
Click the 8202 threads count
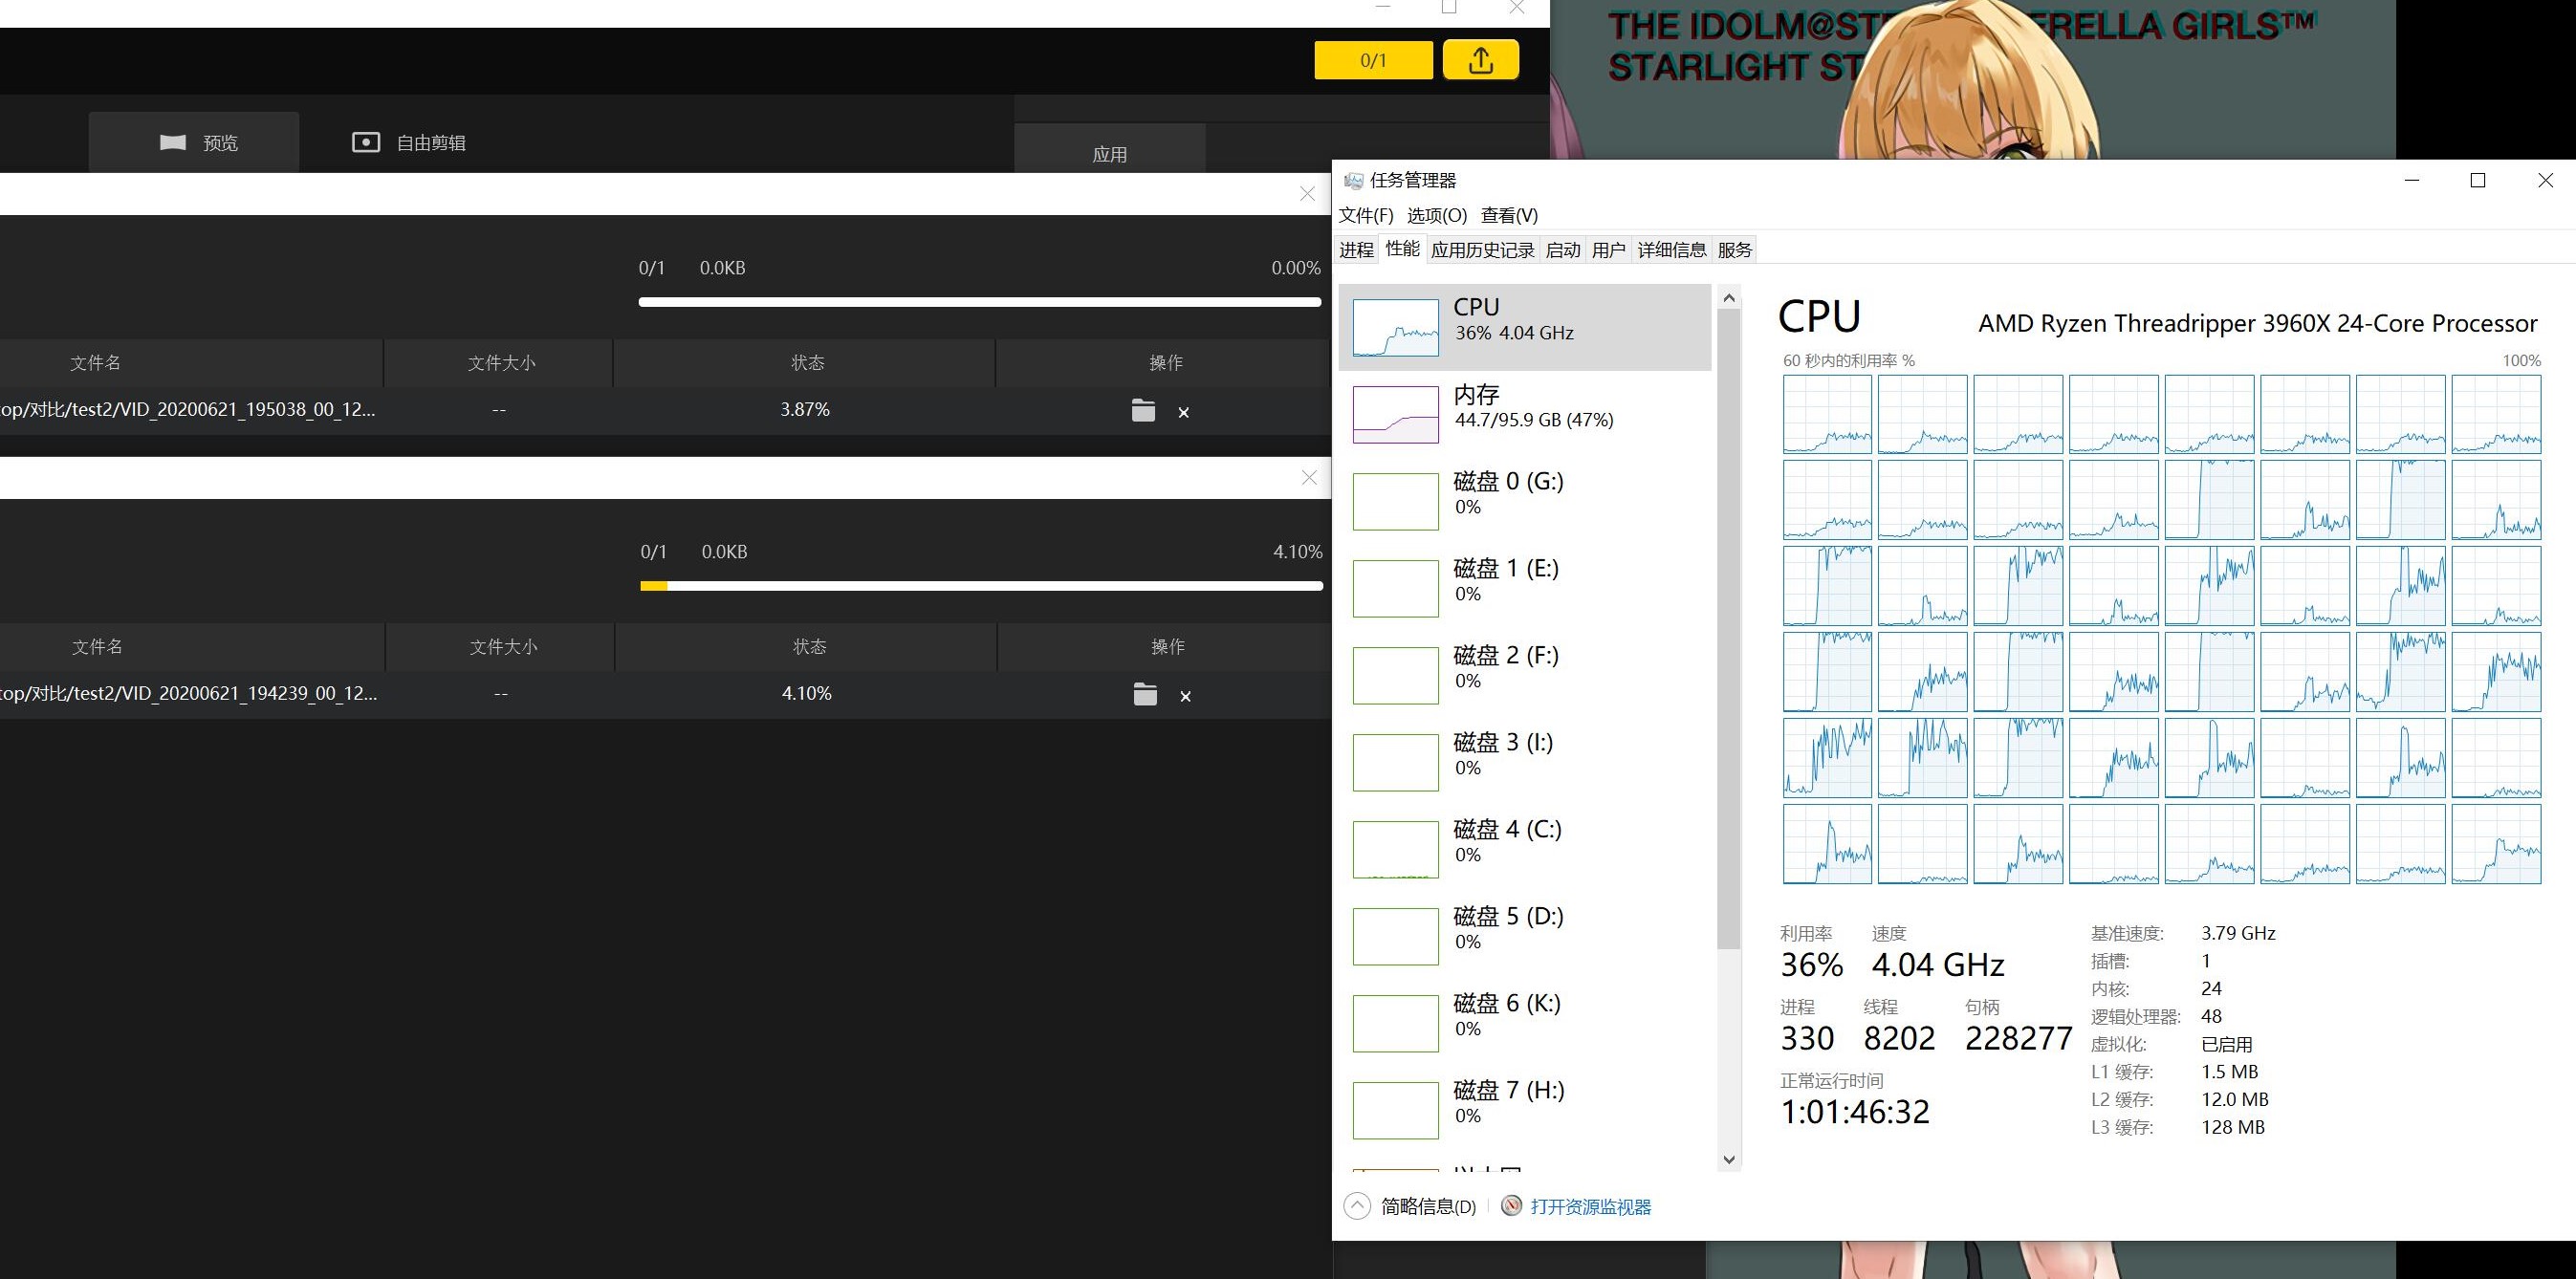click(1899, 1039)
